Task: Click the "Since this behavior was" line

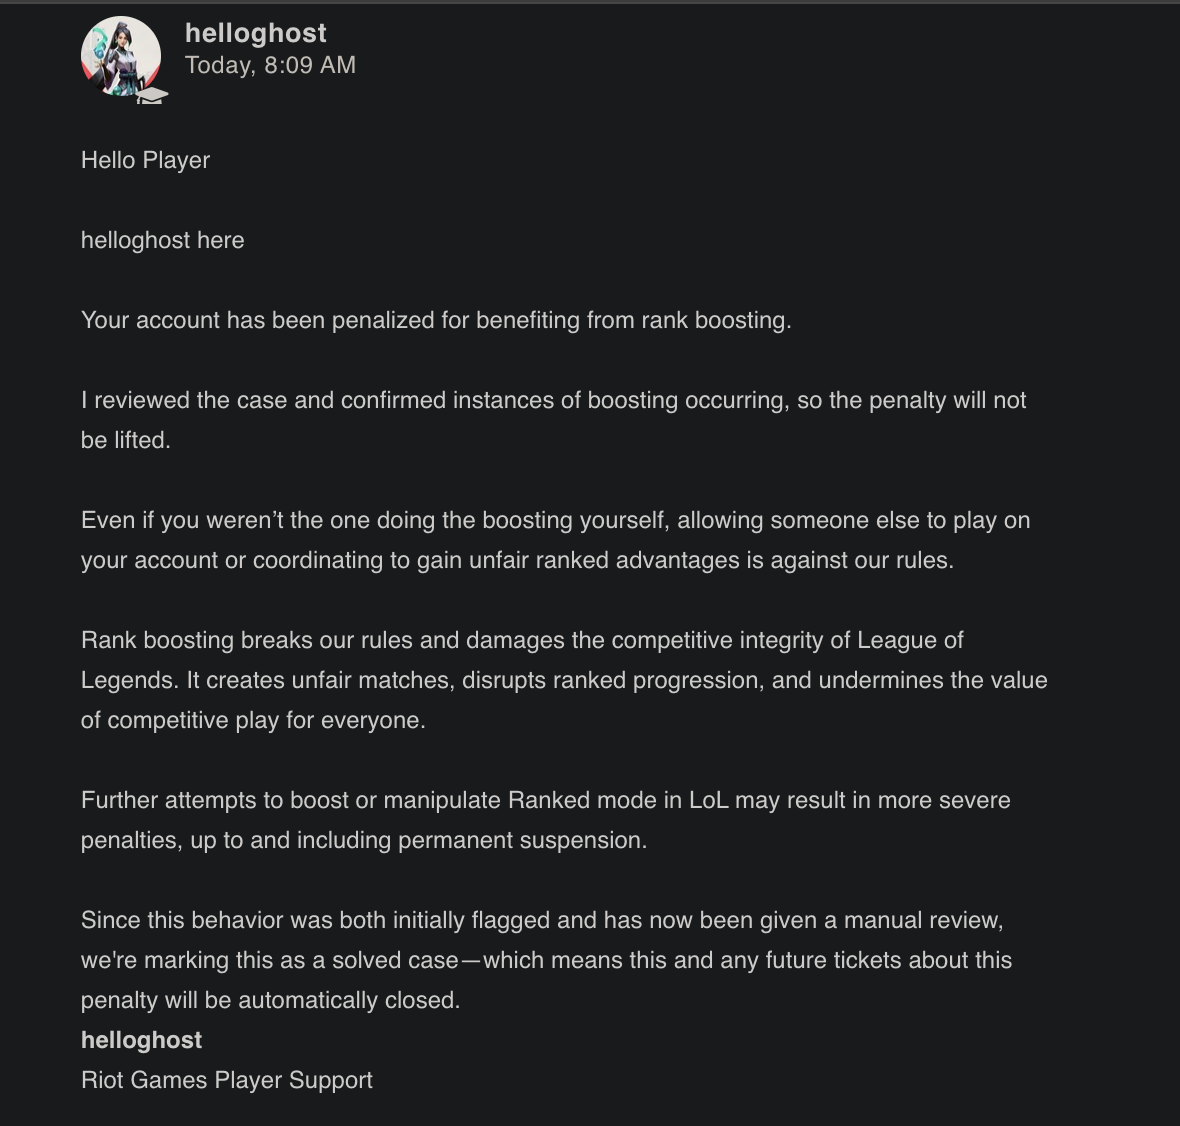Action: [541, 920]
